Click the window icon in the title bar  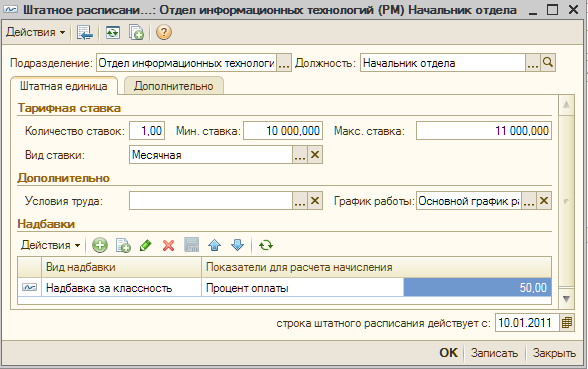point(10,9)
